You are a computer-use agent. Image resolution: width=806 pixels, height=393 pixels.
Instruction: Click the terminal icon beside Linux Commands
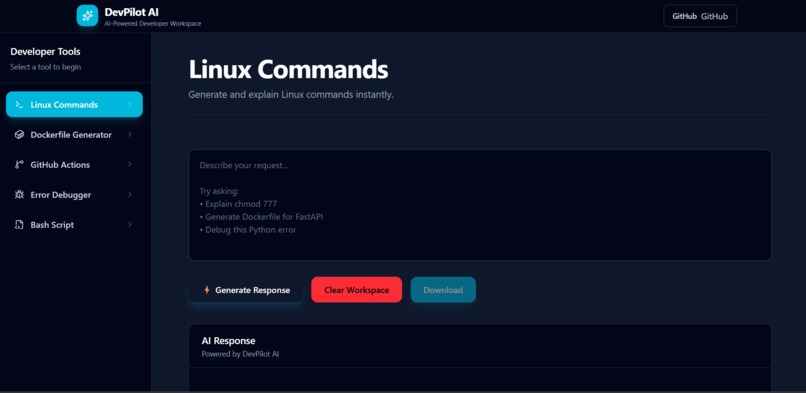(19, 104)
